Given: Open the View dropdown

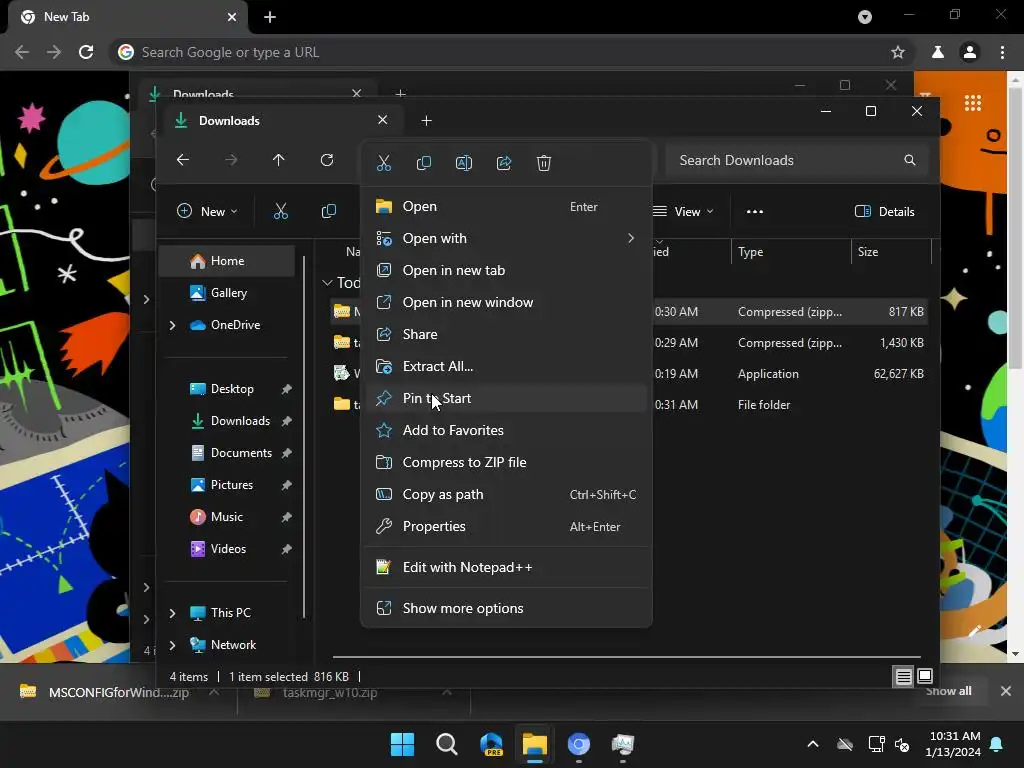Looking at the screenshot, I should click(x=684, y=212).
